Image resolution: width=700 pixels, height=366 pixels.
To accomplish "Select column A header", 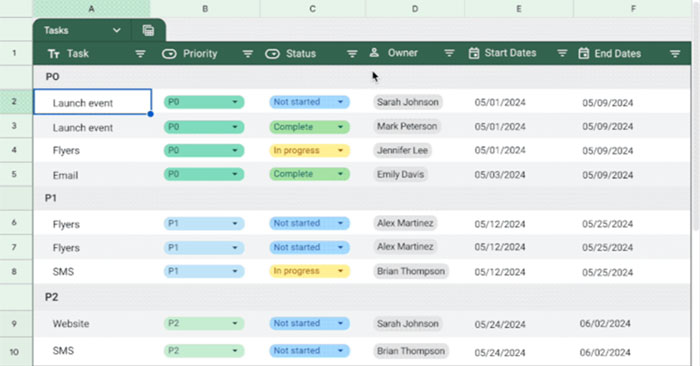I will [x=91, y=8].
